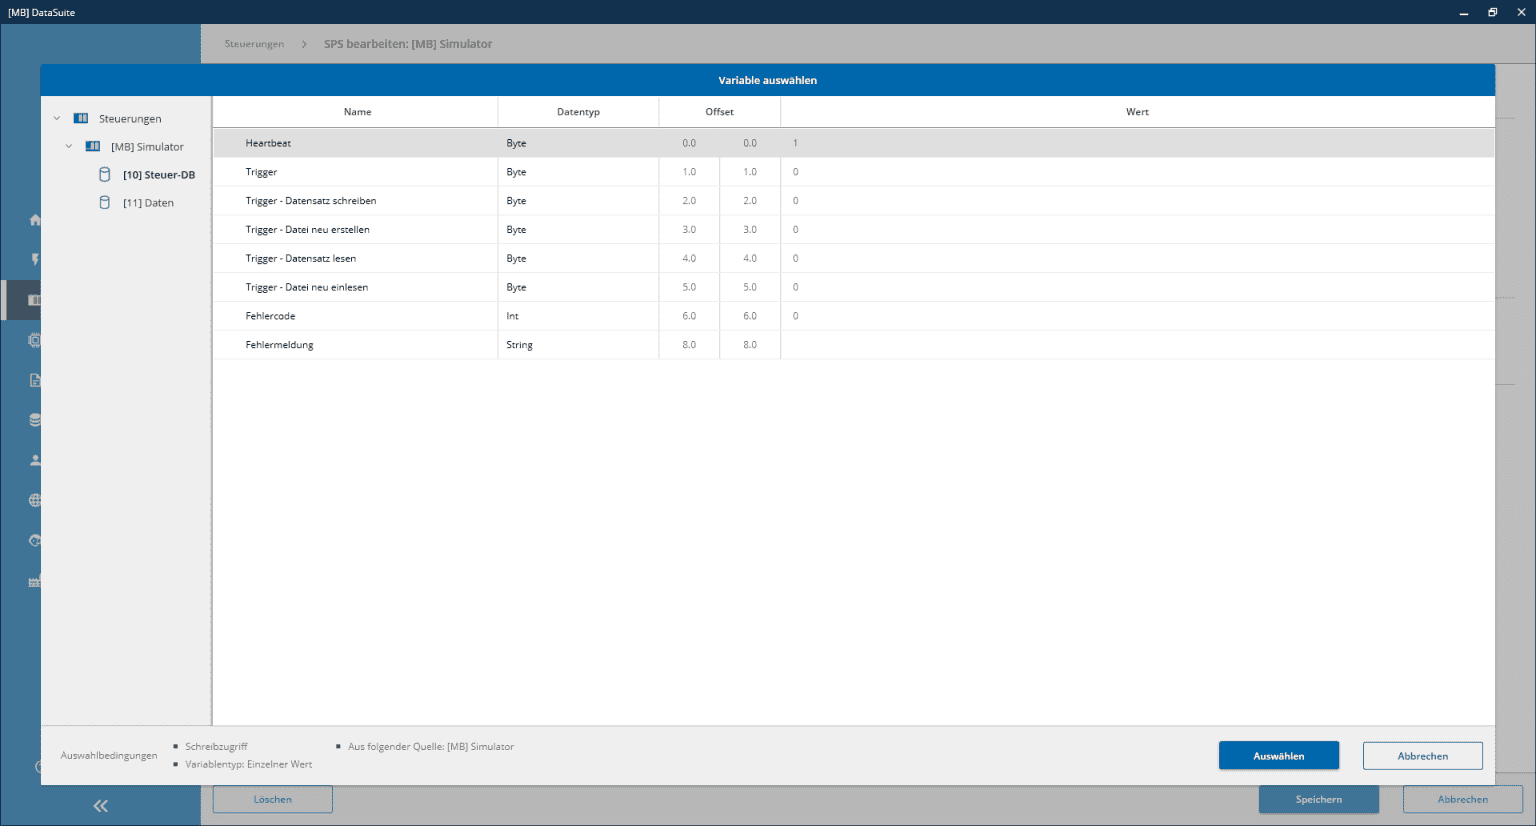Select the Fehlermeldung variable row
This screenshot has width=1536, height=826.
pos(854,345)
